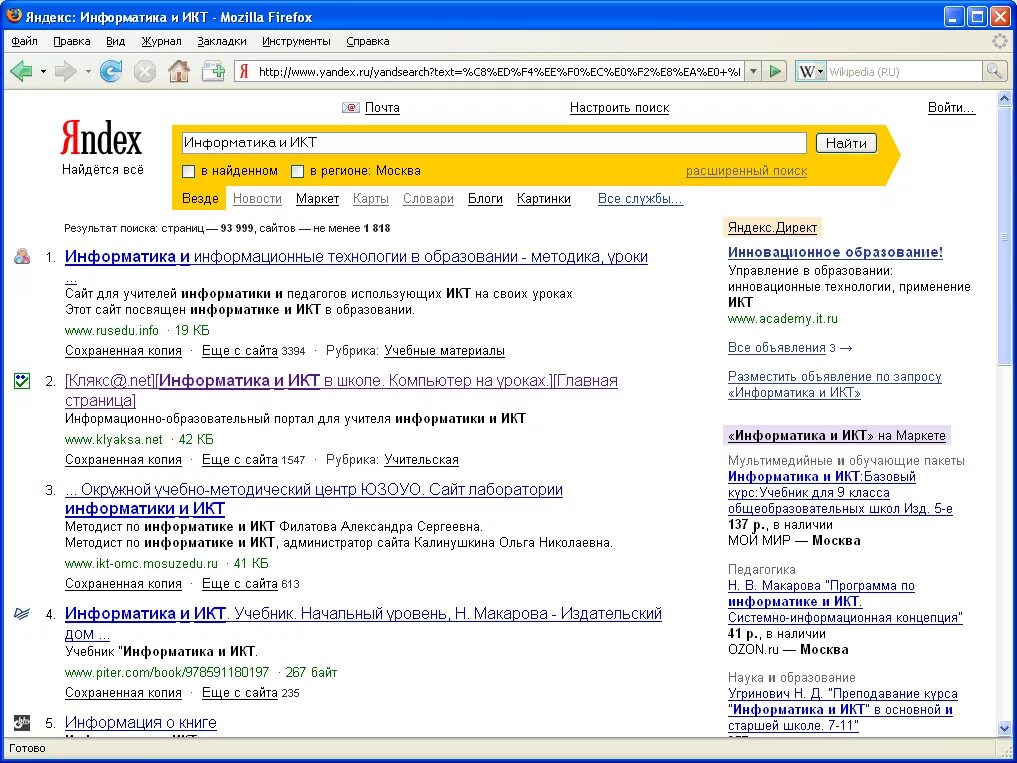Viewport: 1017px width, 763px height.
Task: Click the blue icon beside result 4
Action: 22,613
